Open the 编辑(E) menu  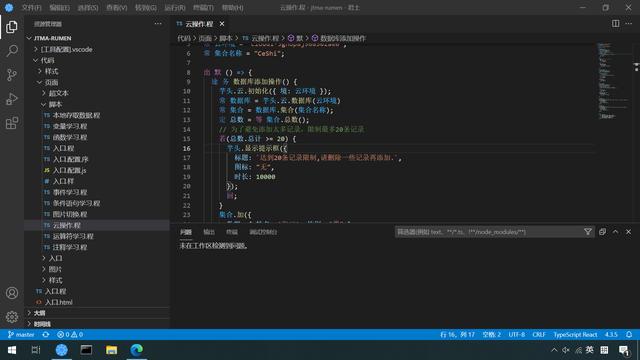click(x=60, y=8)
